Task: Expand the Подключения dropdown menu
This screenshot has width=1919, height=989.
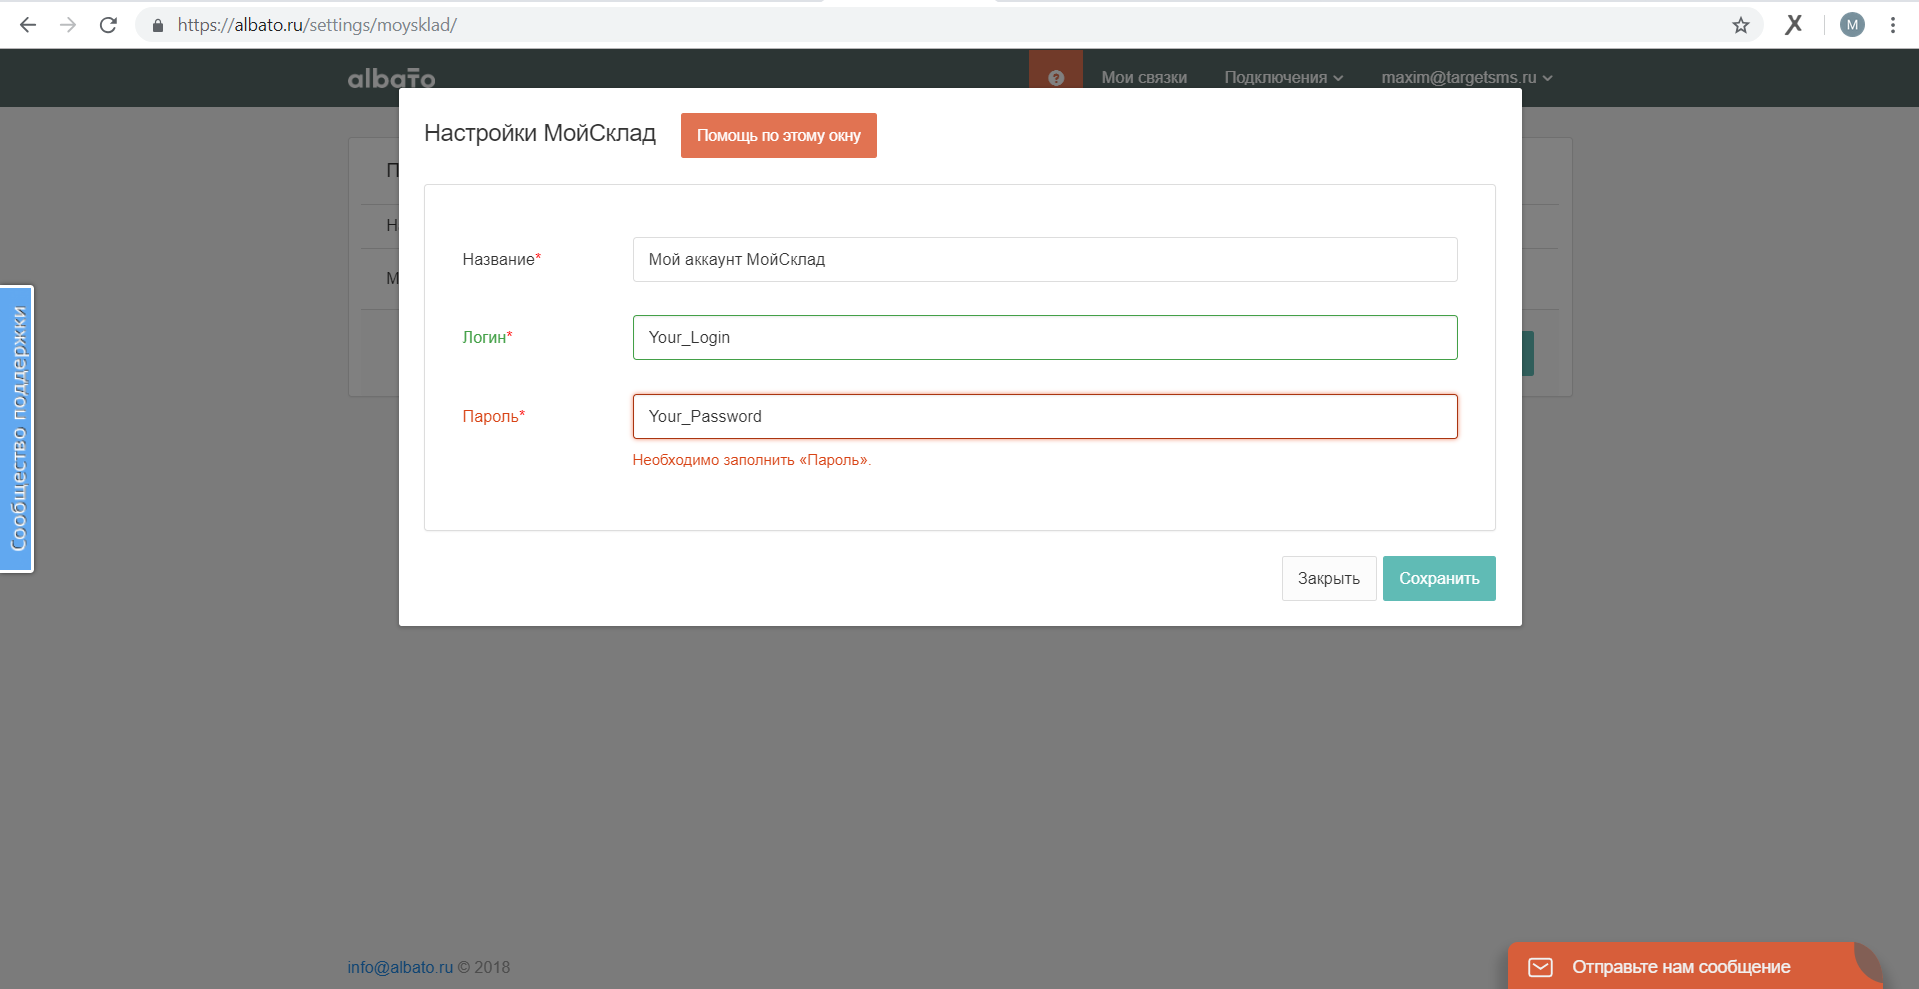Action: pos(1284,78)
